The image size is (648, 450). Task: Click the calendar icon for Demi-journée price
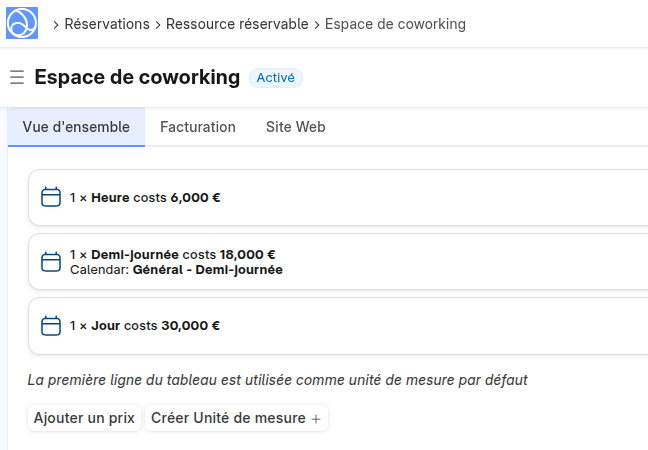click(51, 262)
